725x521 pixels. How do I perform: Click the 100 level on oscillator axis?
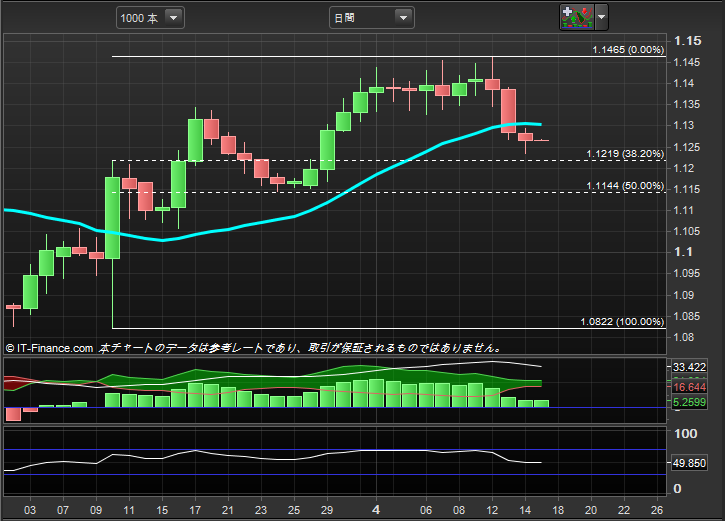pyautogui.click(x=686, y=434)
